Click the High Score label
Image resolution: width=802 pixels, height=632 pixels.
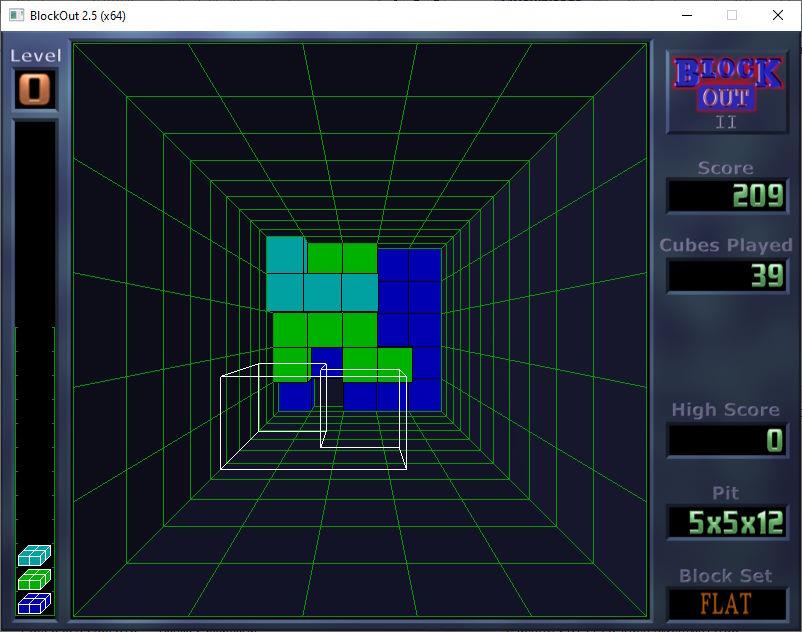(725, 410)
